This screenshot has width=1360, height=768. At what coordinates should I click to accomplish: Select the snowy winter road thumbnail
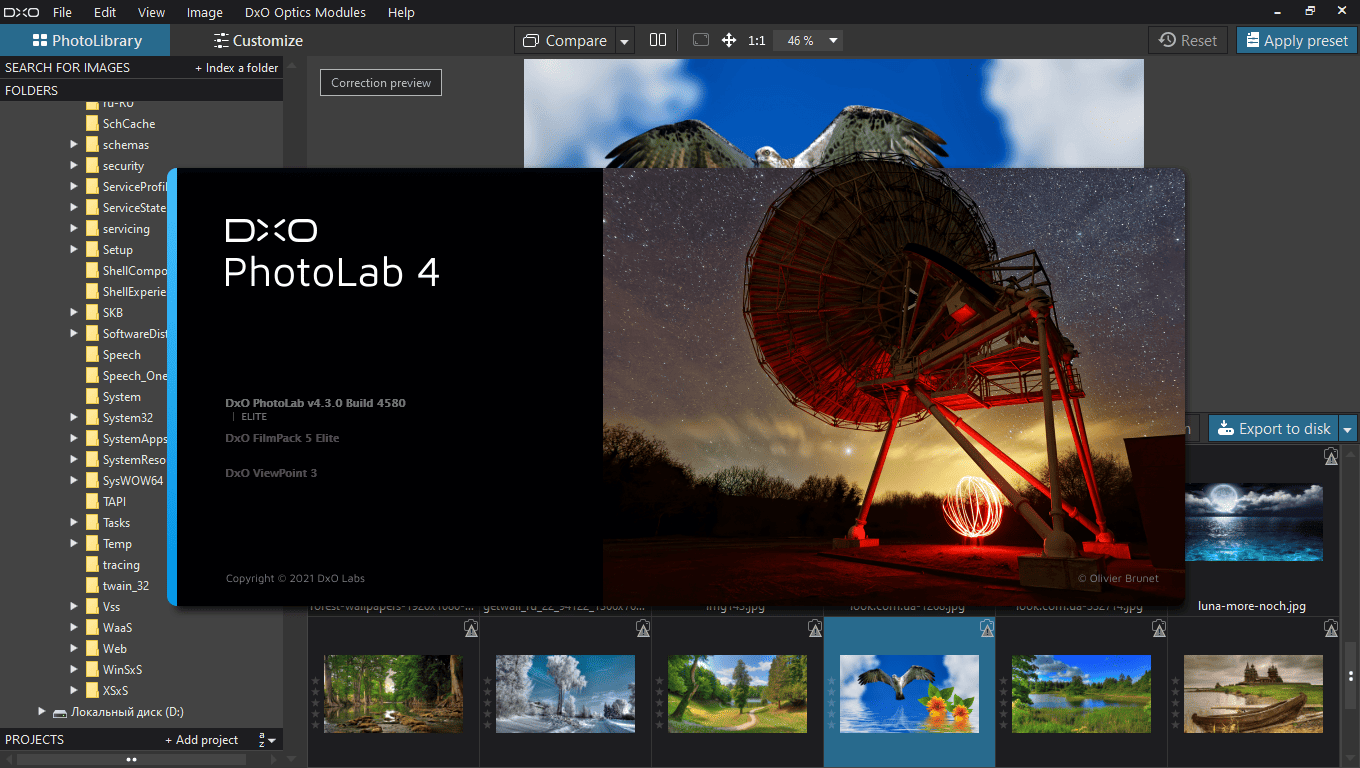click(566, 693)
